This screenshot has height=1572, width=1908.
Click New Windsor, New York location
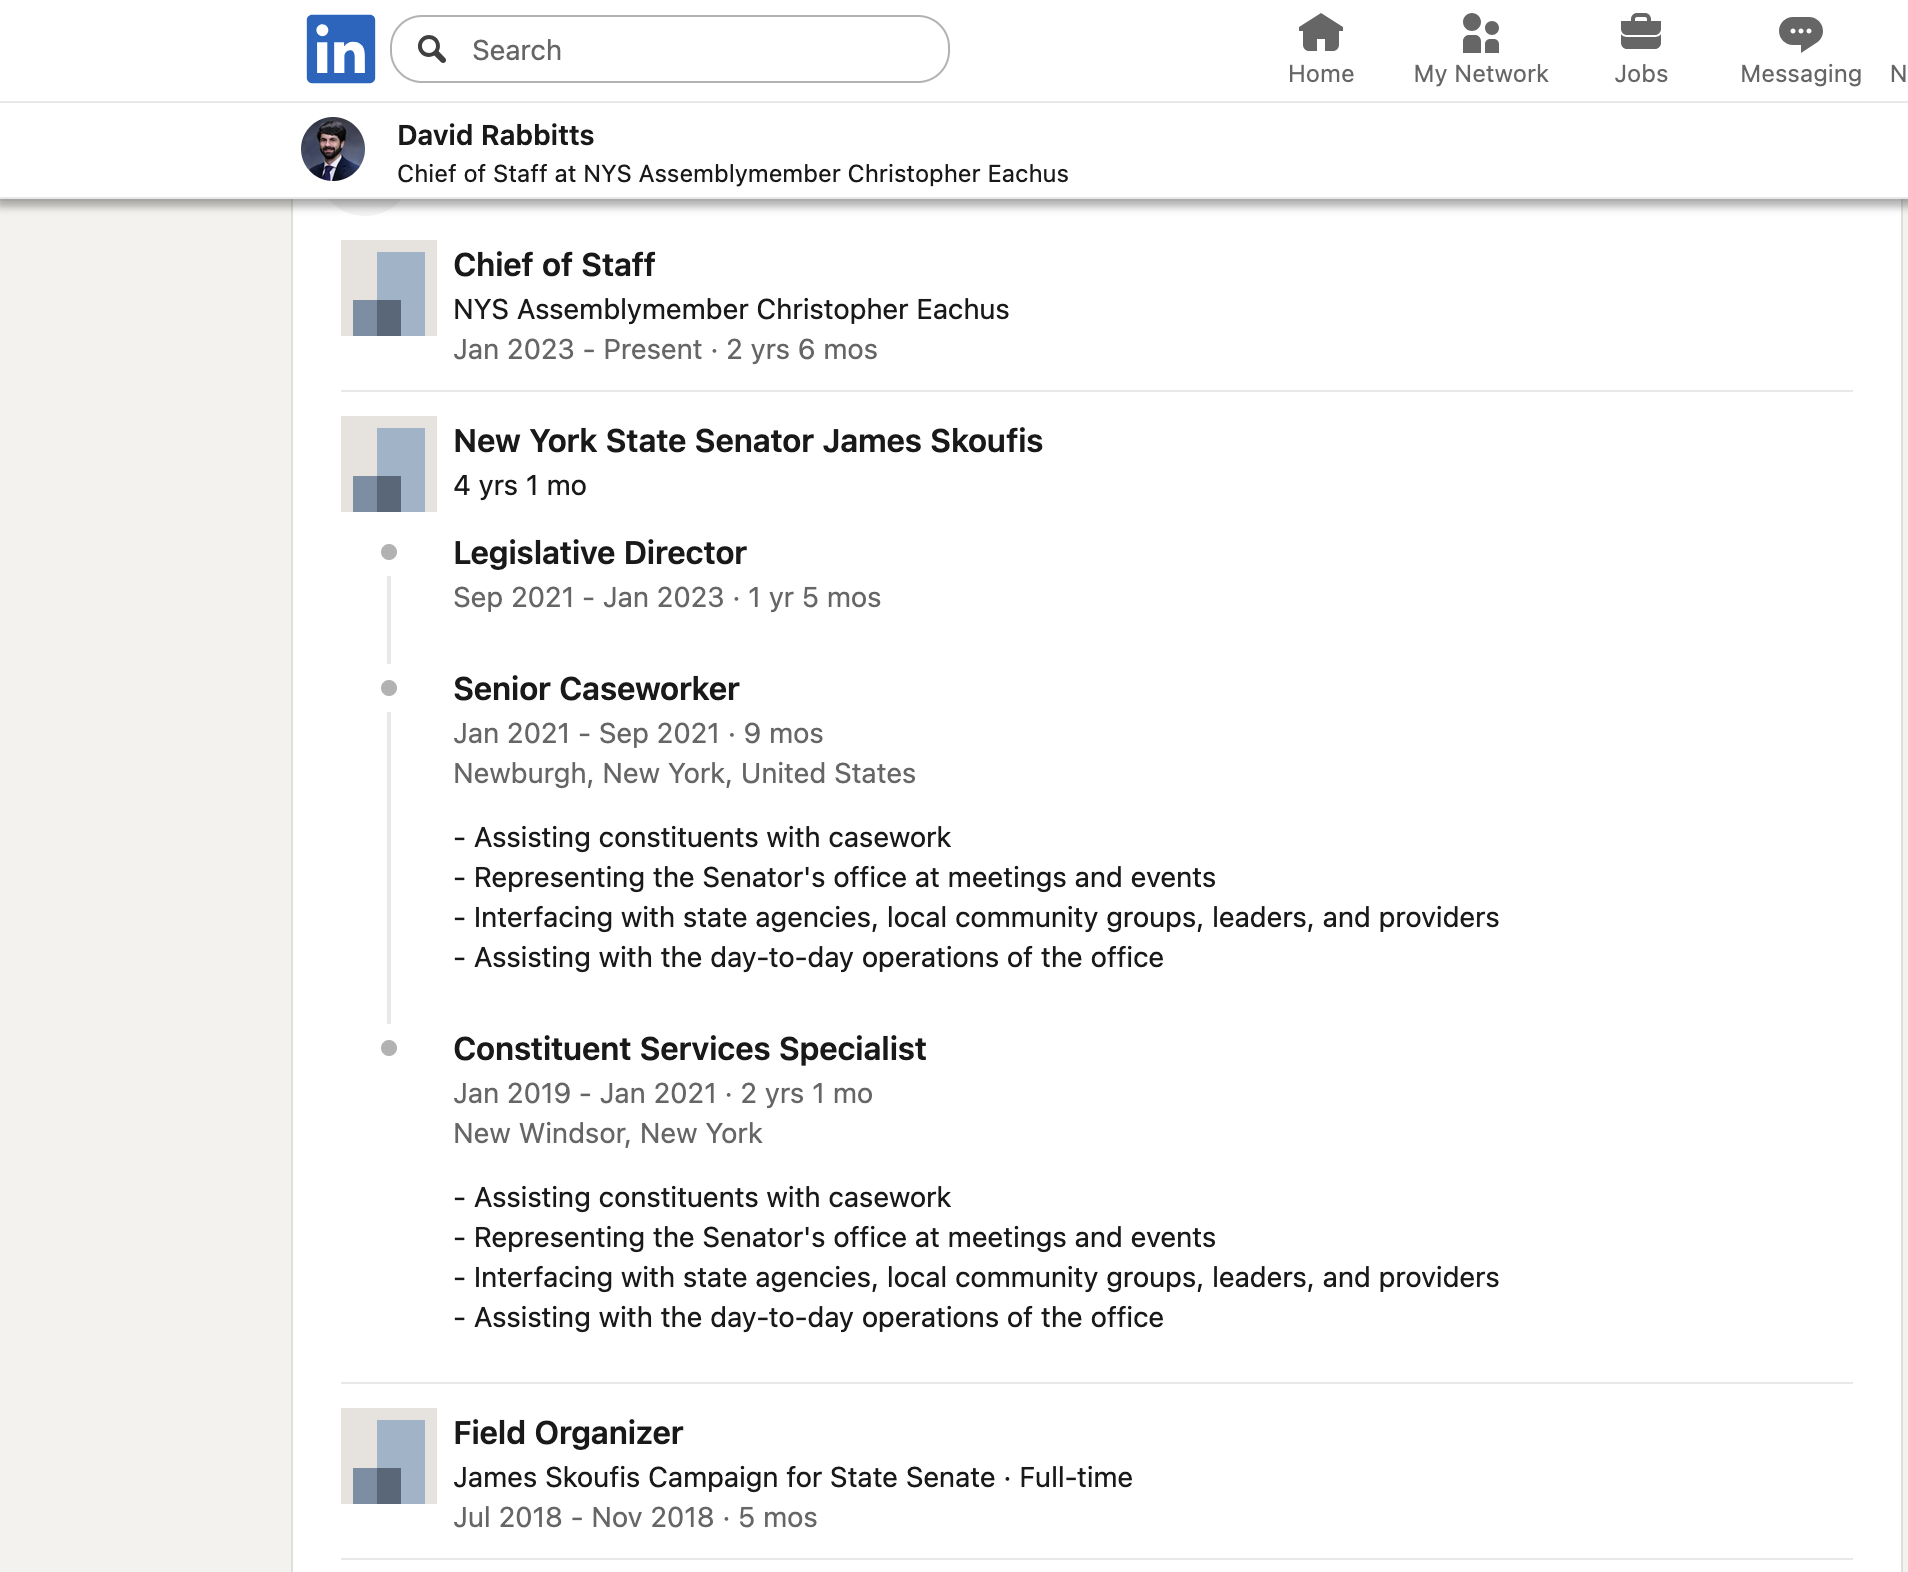coord(607,1133)
